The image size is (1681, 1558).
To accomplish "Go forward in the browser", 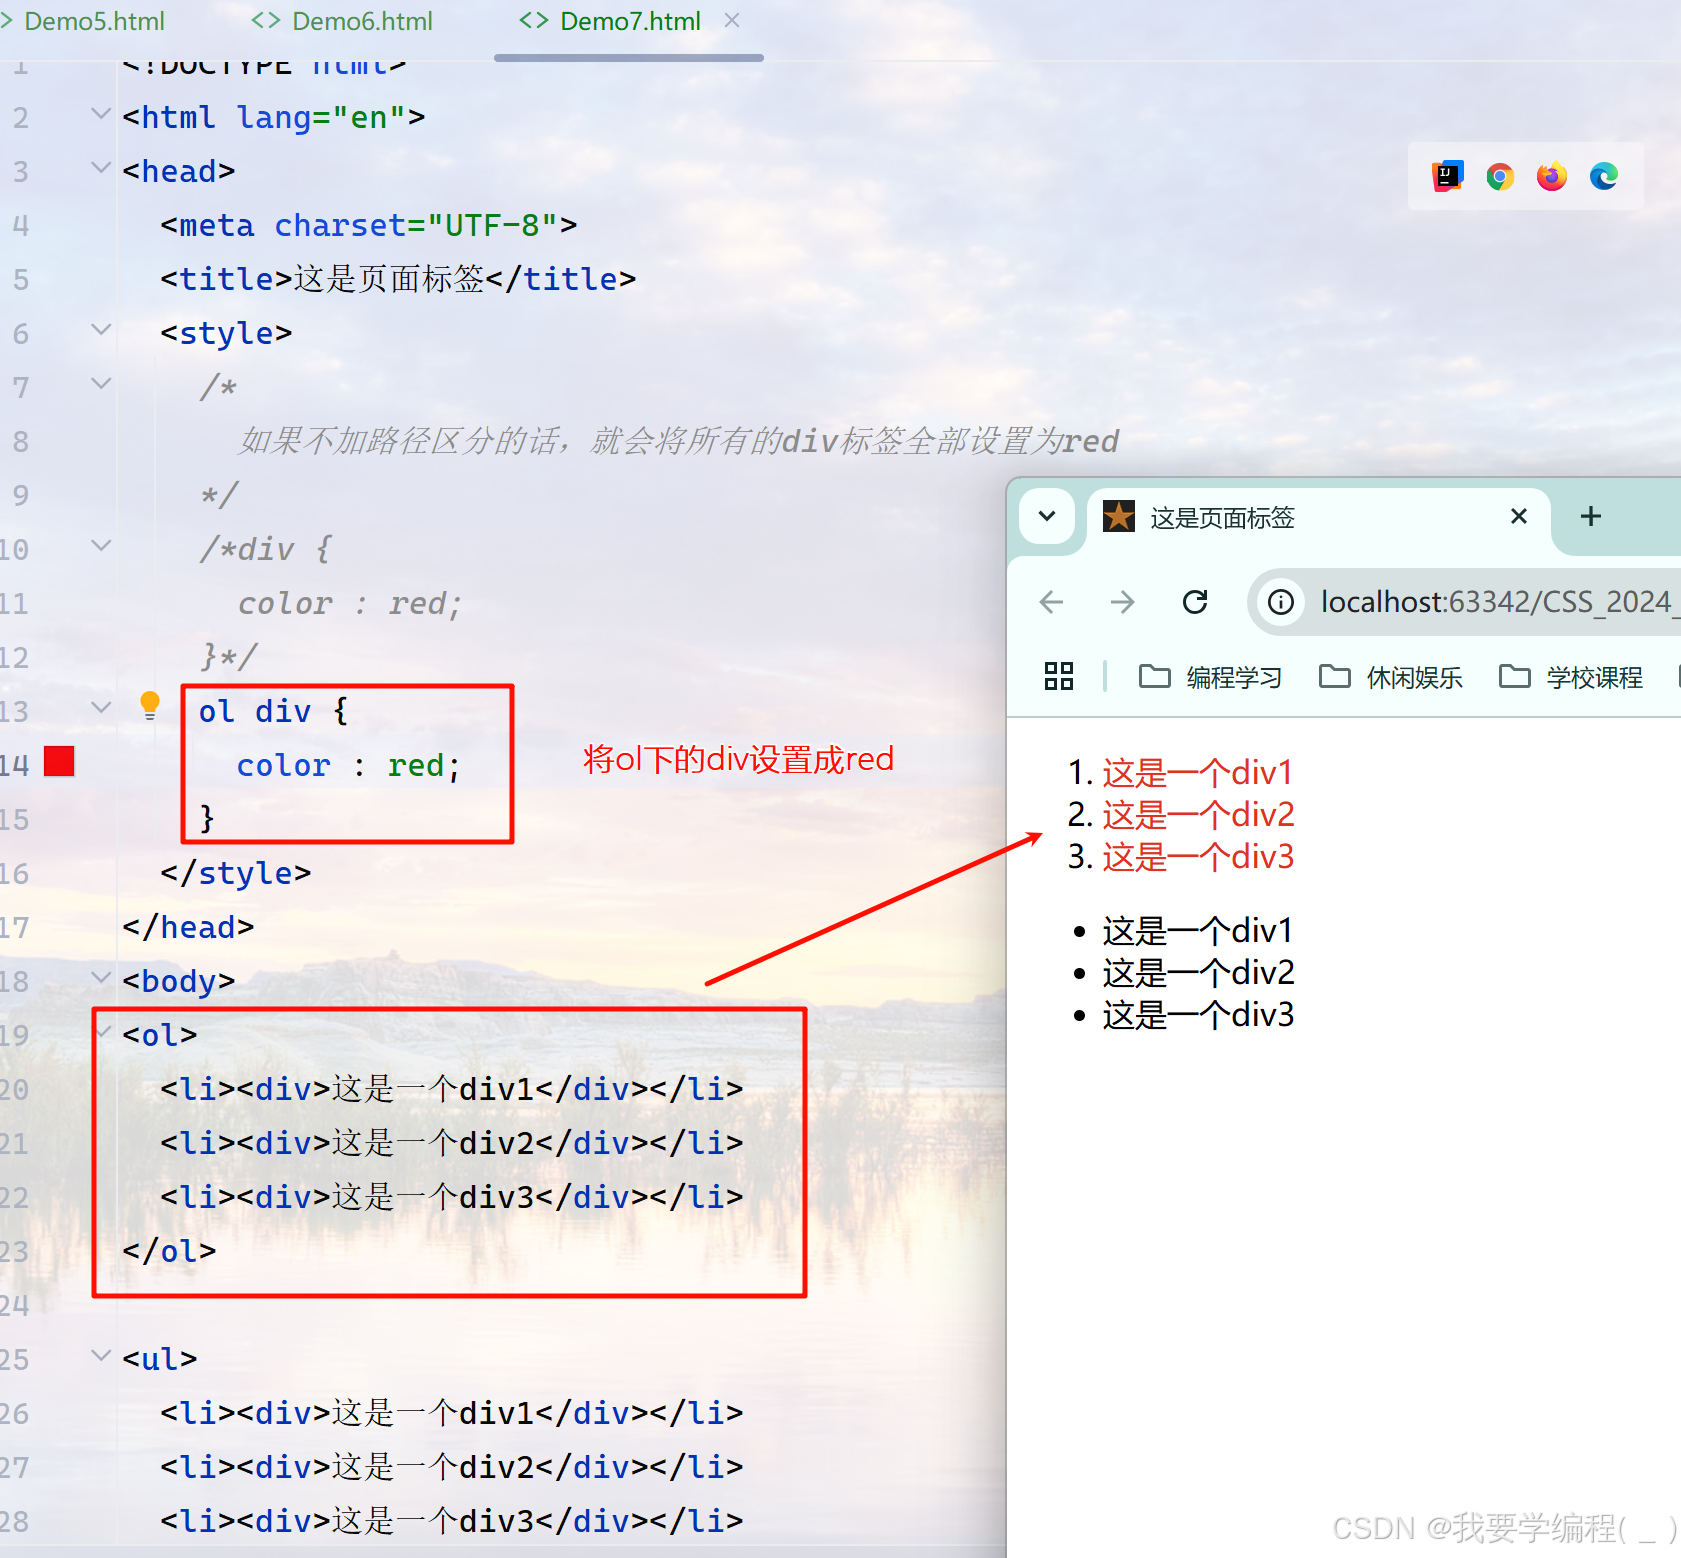I will tap(1122, 602).
